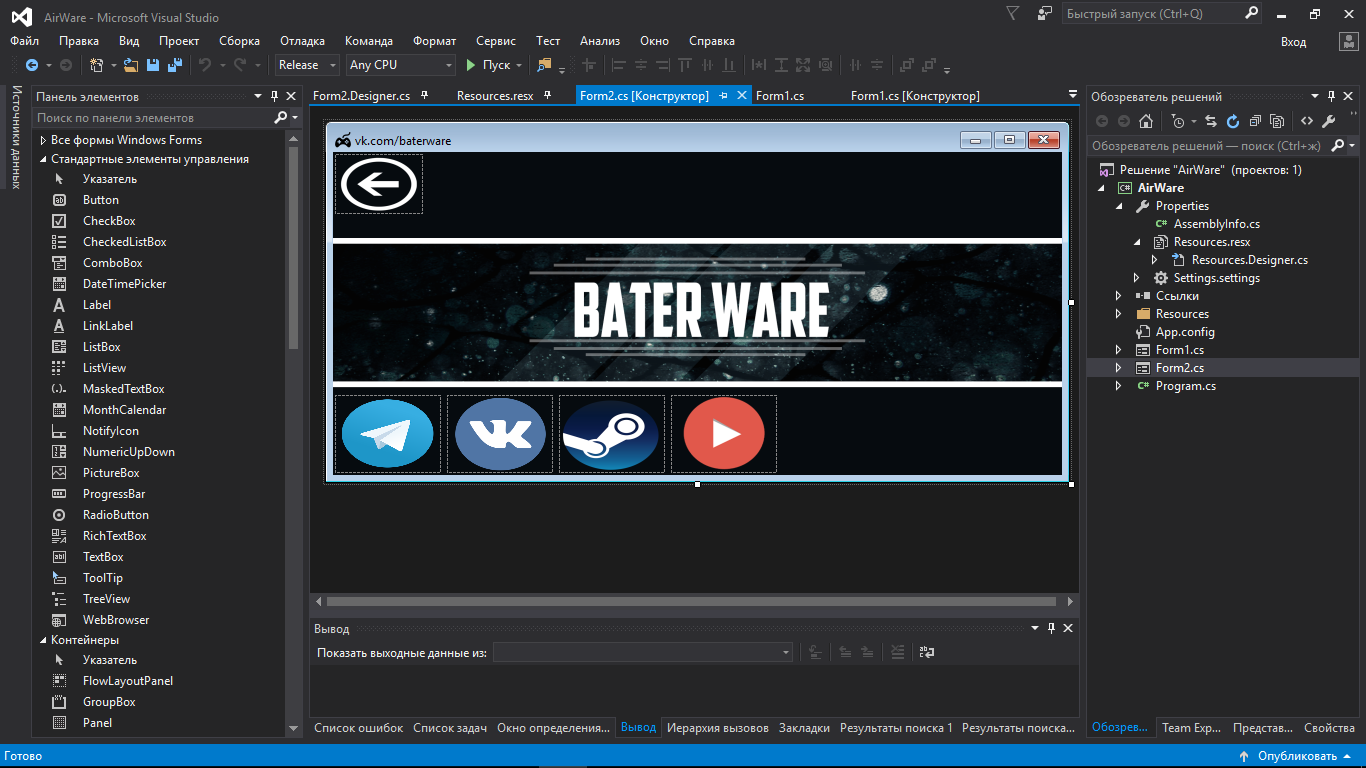Image resolution: width=1366 pixels, height=768 pixels.
Task: Toggle auto-hide pin on Вывод panel
Action: pos(1051,628)
